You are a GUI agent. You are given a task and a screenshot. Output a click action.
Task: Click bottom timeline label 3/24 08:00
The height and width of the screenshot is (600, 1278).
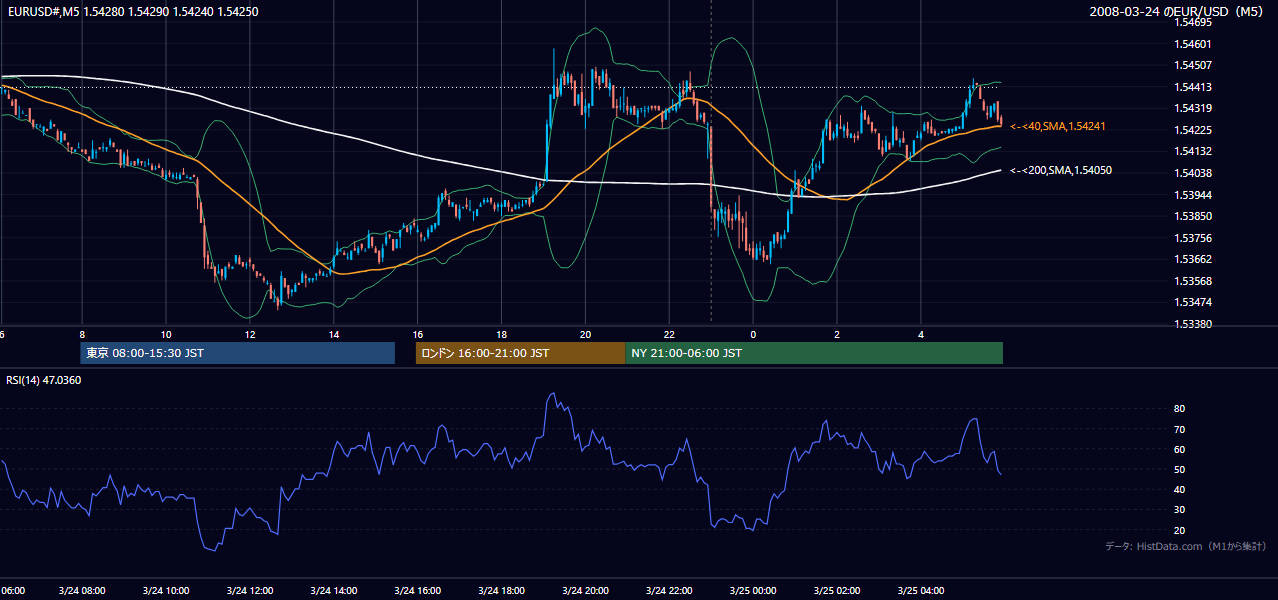[x=82, y=591]
